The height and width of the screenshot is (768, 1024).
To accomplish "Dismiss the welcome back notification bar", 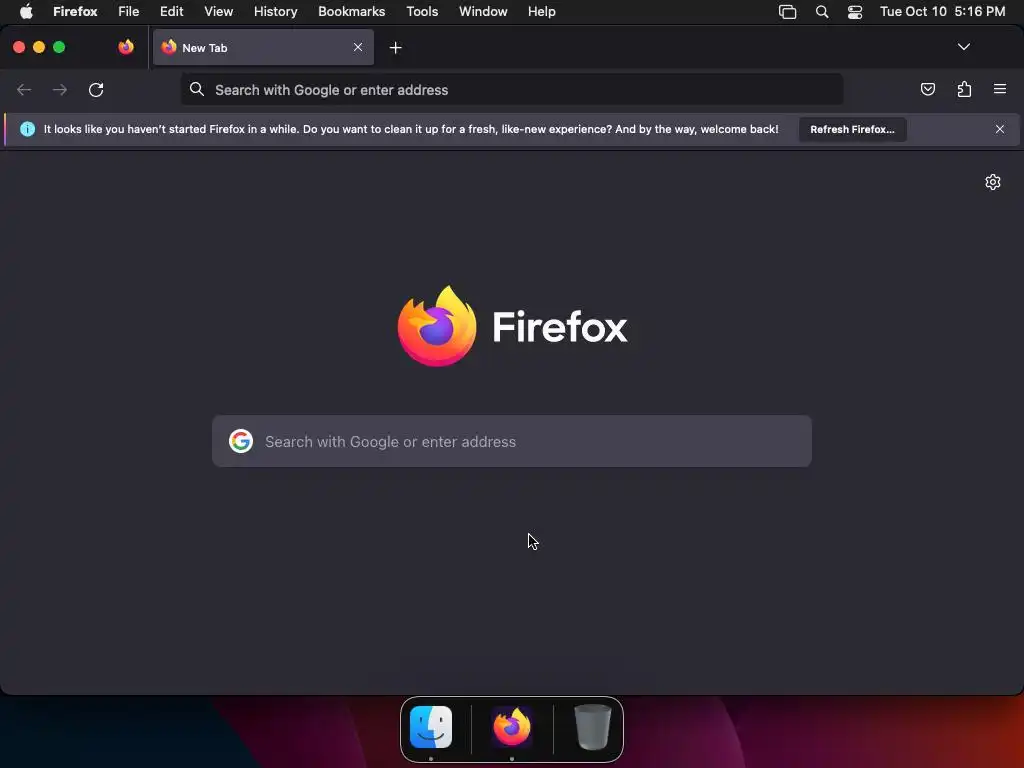I will click(x=1000, y=129).
